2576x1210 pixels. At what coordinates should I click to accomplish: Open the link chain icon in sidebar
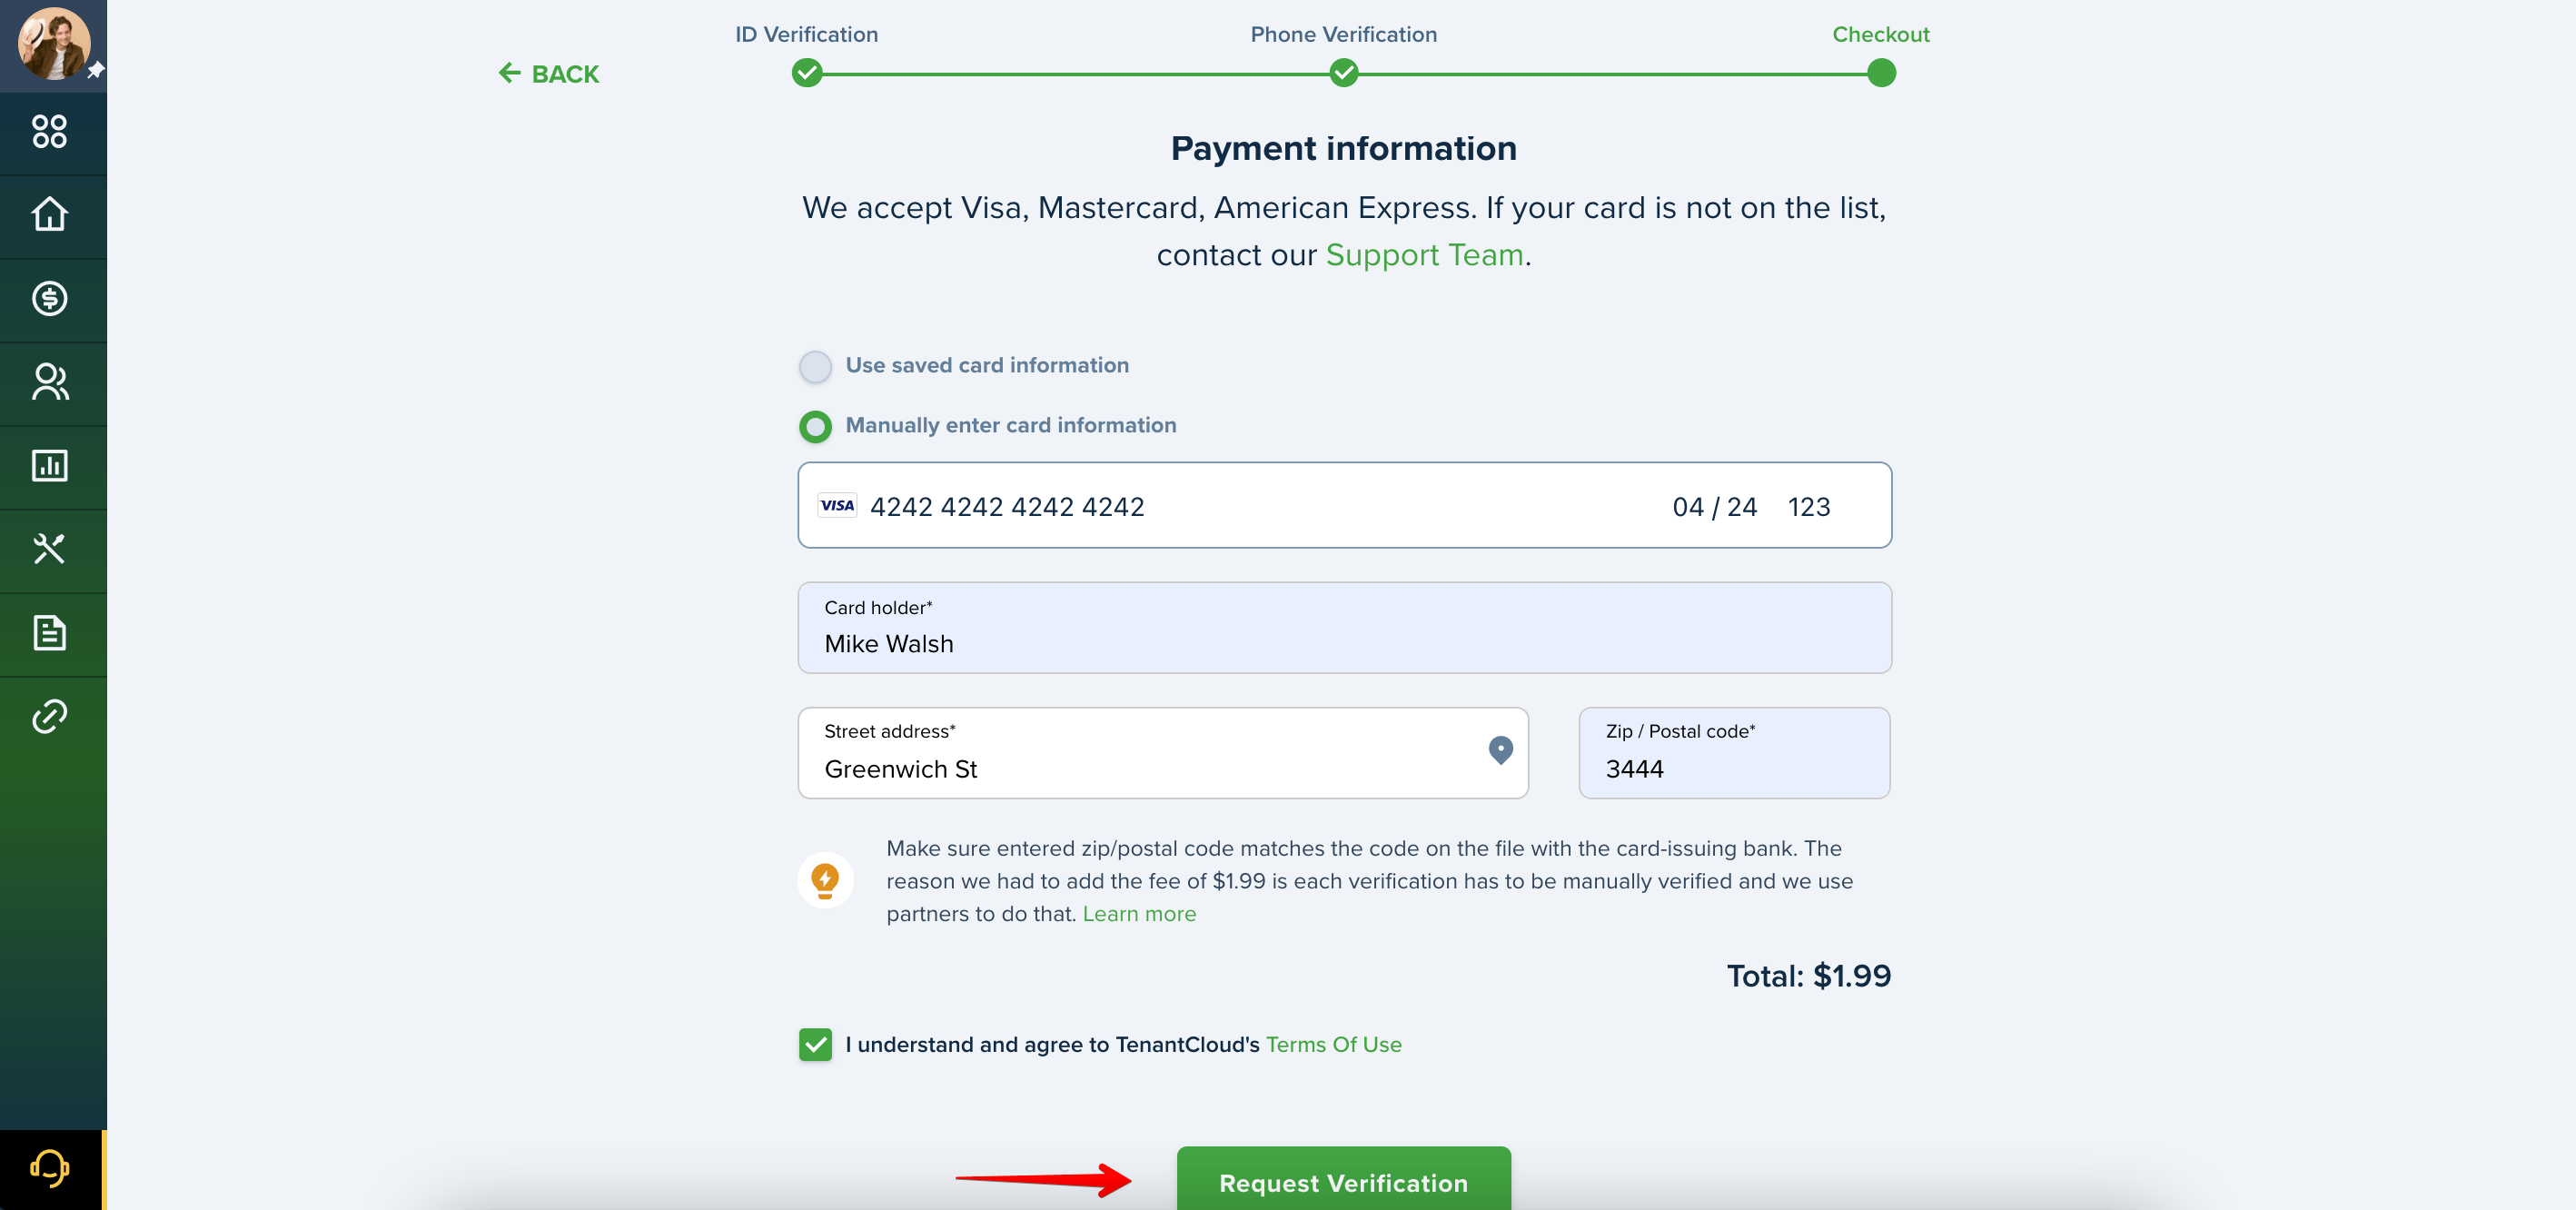pyautogui.click(x=49, y=716)
